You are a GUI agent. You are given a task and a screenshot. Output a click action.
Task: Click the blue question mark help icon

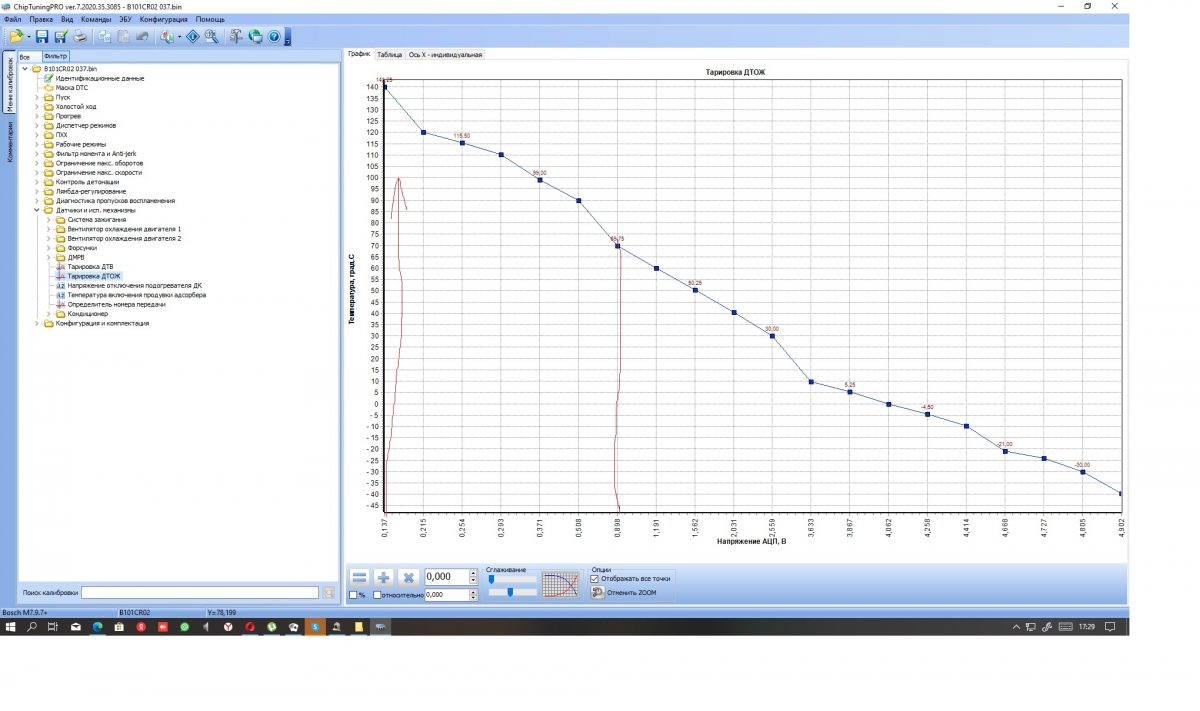click(x=273, y=37)
